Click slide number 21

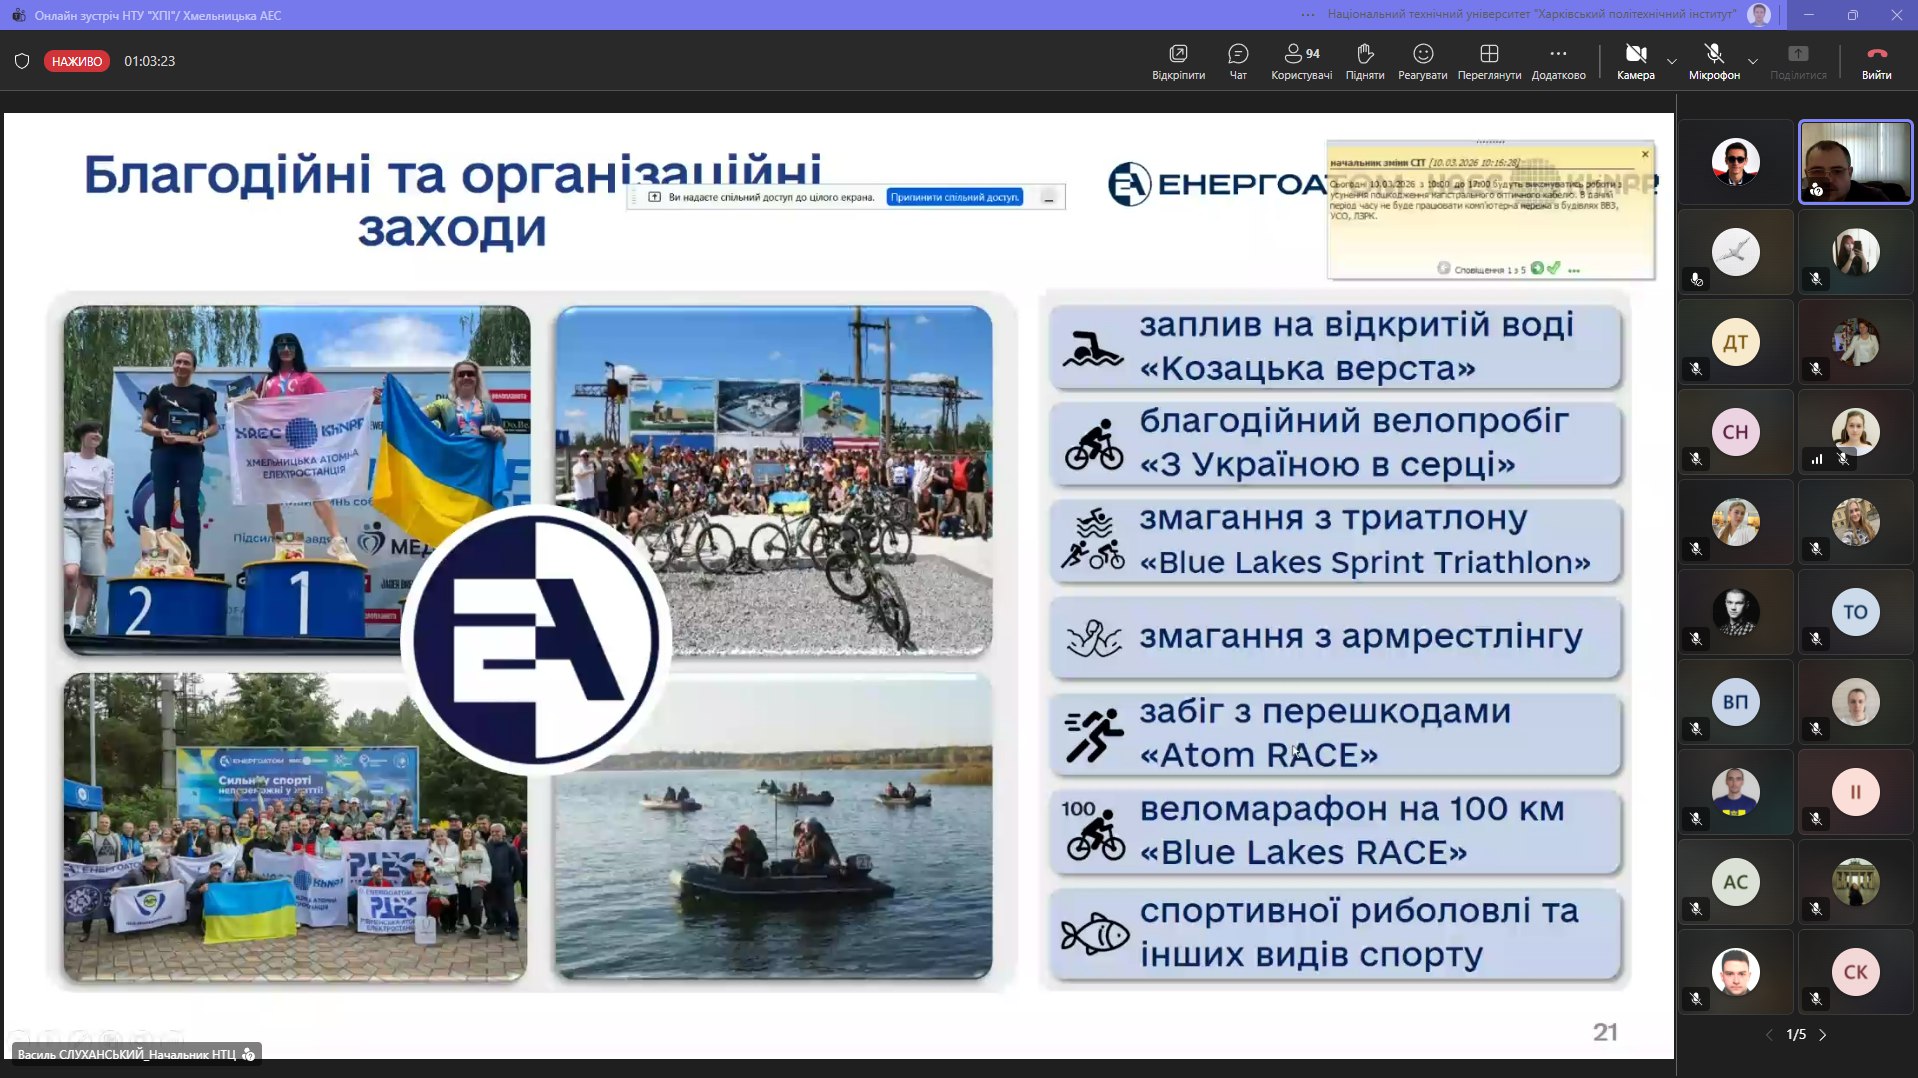1605,1032
